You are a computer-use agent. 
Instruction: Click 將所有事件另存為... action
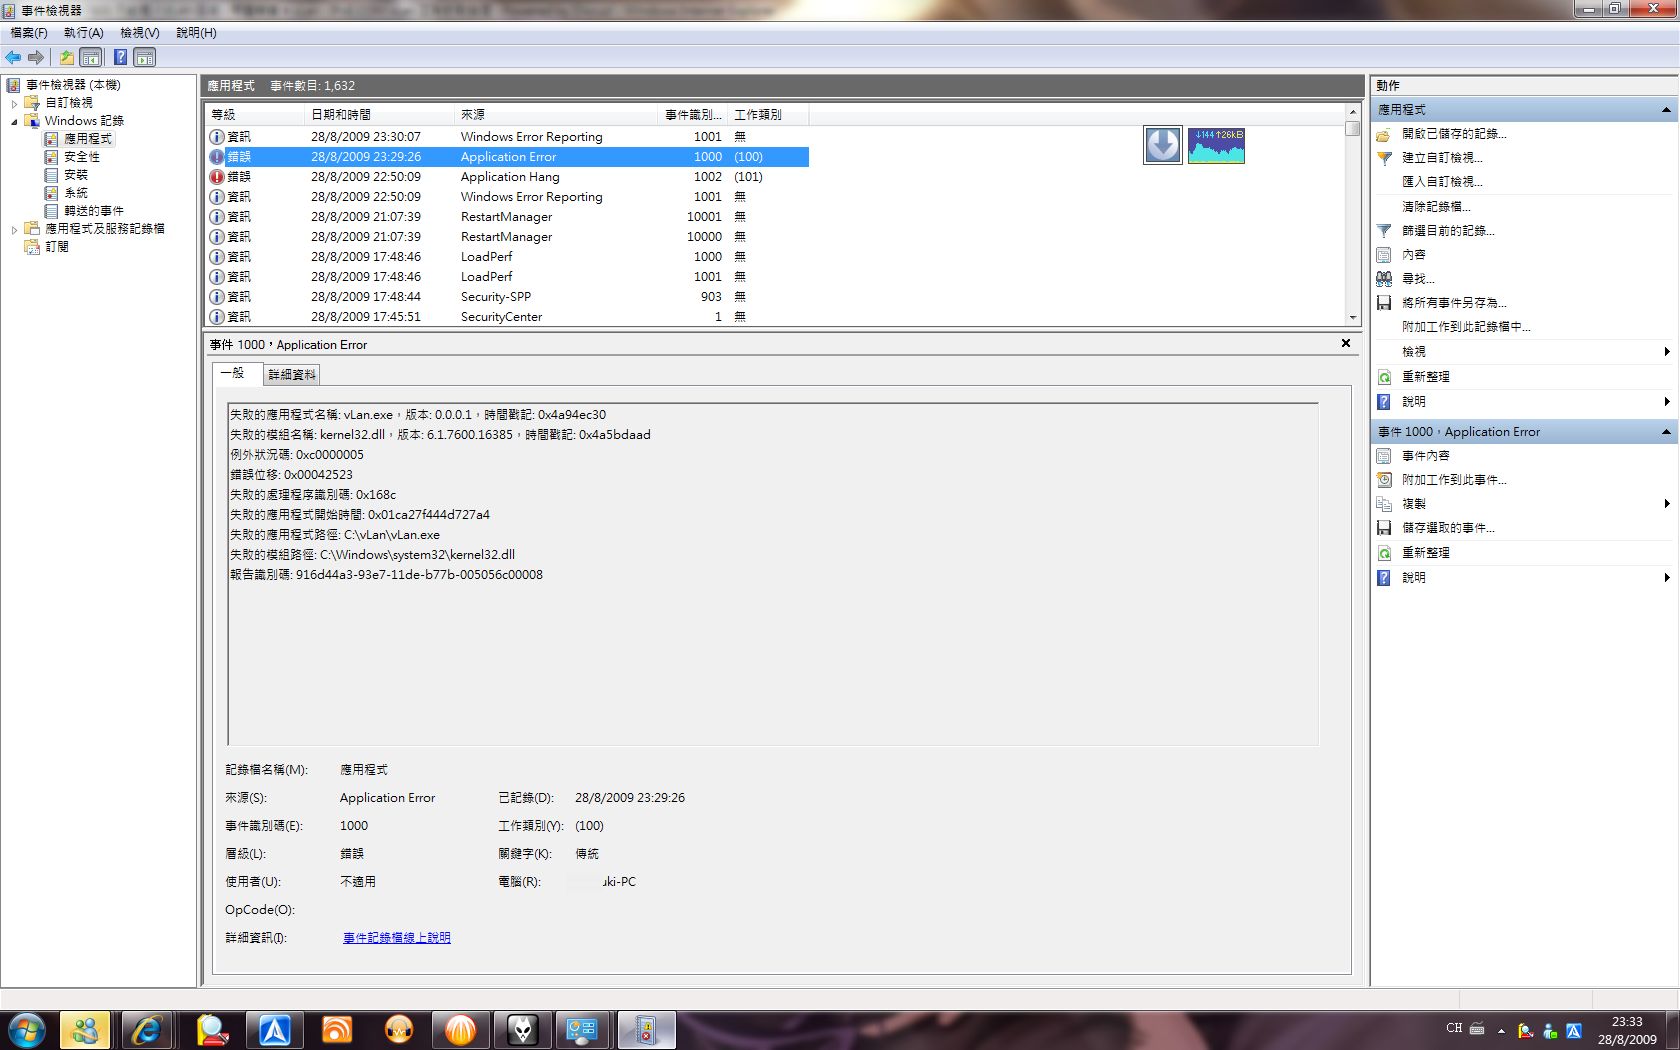[x=1454, y=303]
